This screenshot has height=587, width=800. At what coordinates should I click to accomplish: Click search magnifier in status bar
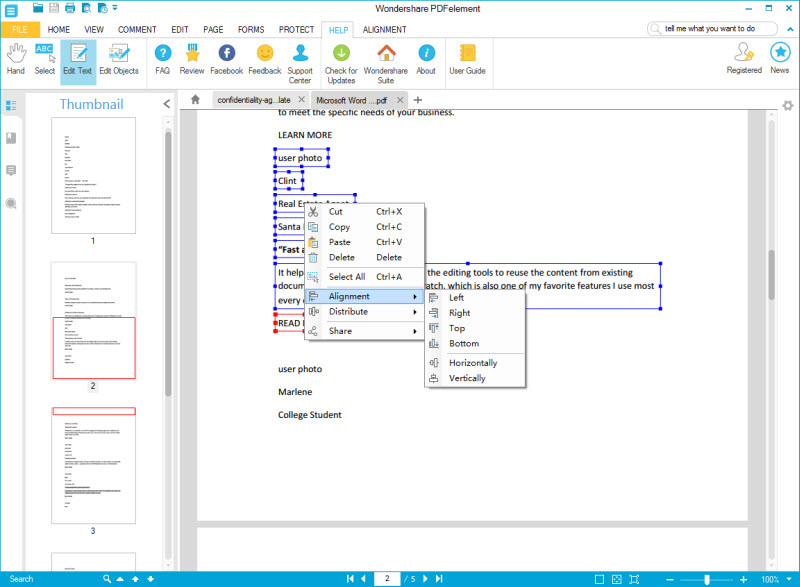[x=107, y=579]
